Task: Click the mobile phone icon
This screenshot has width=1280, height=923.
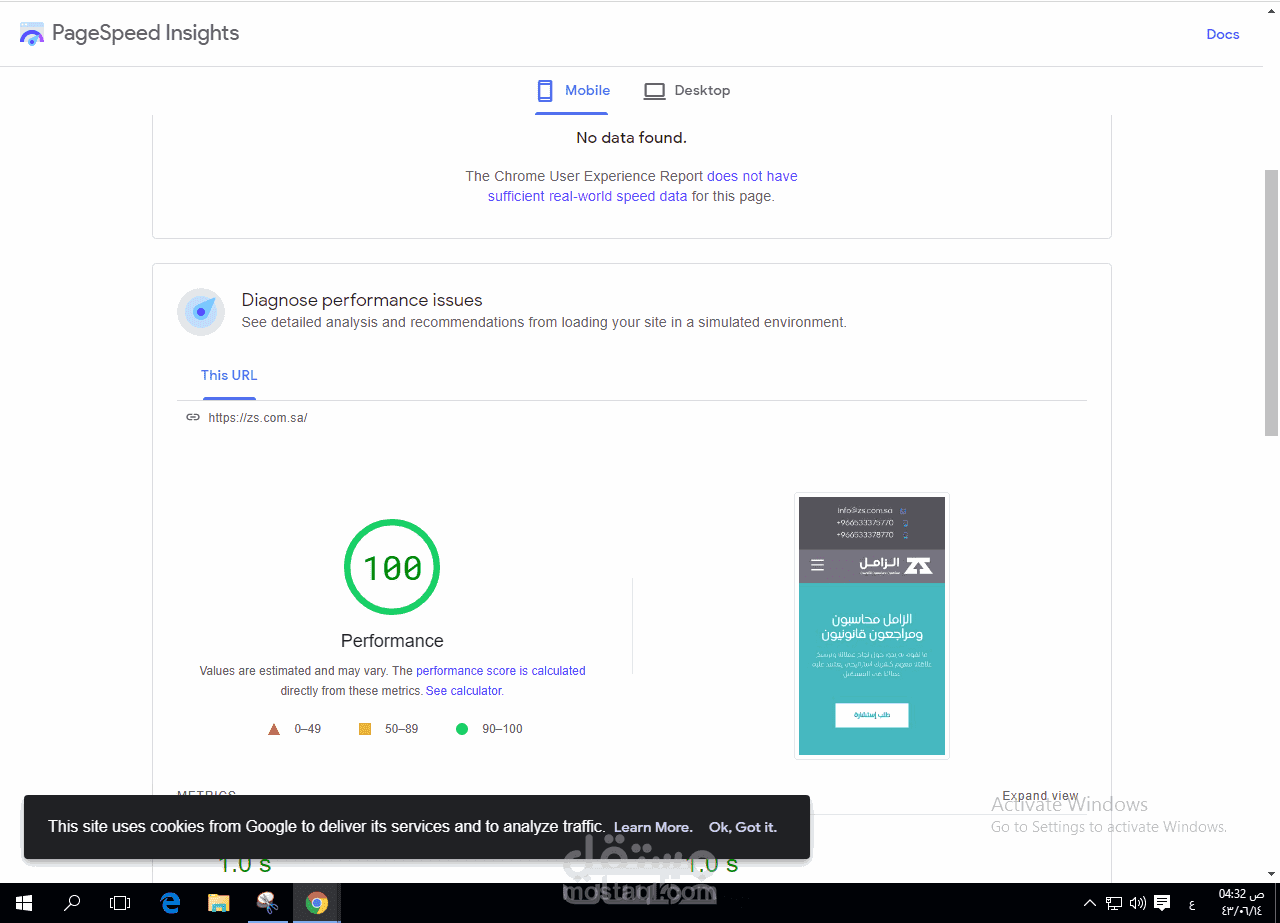Action: (545, 91)
